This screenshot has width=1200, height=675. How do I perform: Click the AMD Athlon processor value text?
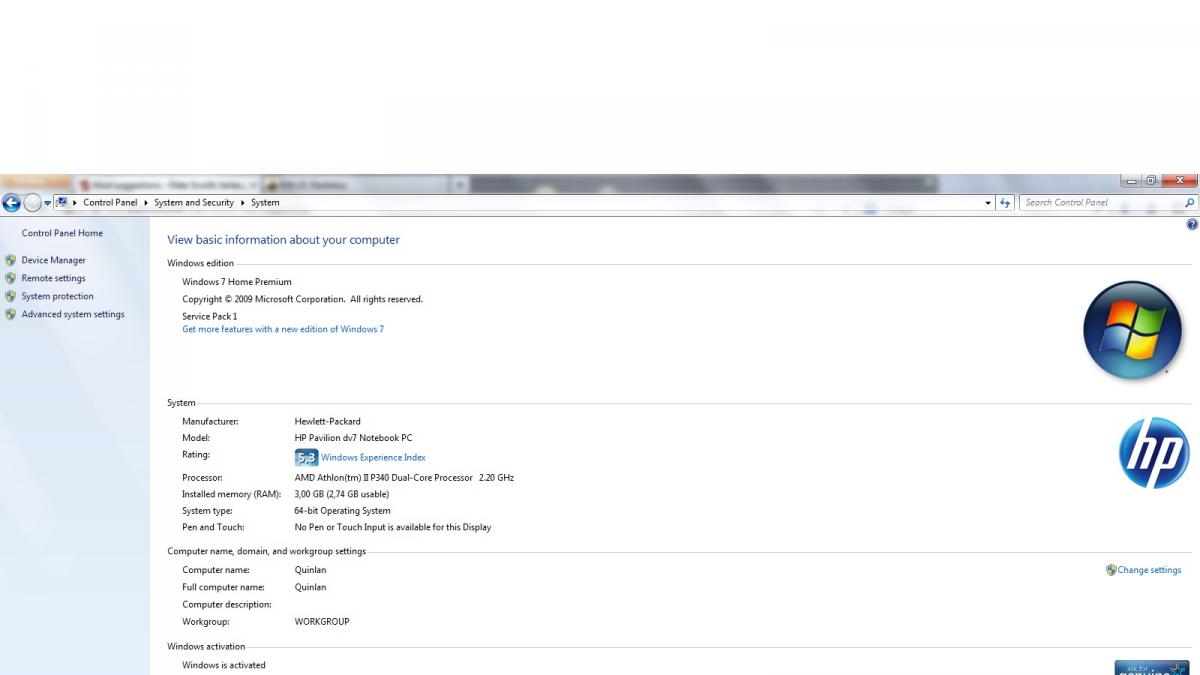[404, 478]
